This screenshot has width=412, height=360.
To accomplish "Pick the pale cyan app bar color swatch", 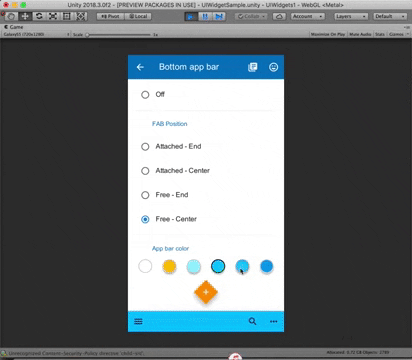I will click(194, 266).
